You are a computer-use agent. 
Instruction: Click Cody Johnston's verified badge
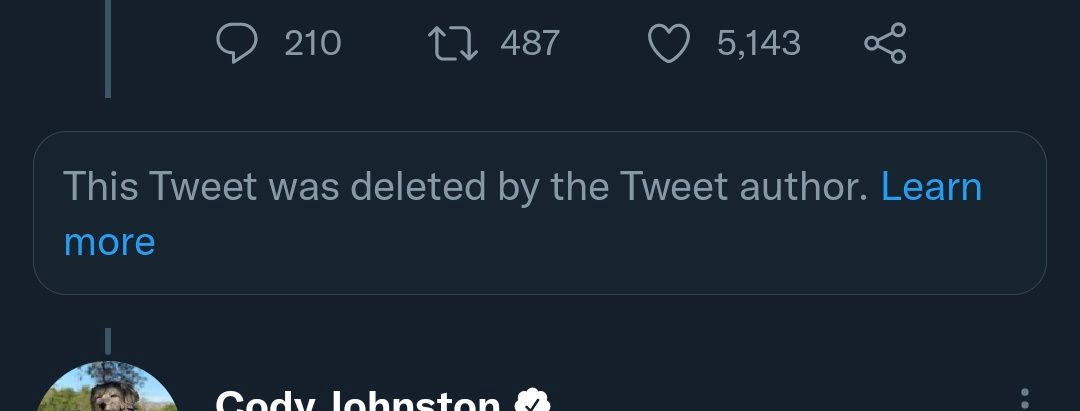(x=532, y=402)
